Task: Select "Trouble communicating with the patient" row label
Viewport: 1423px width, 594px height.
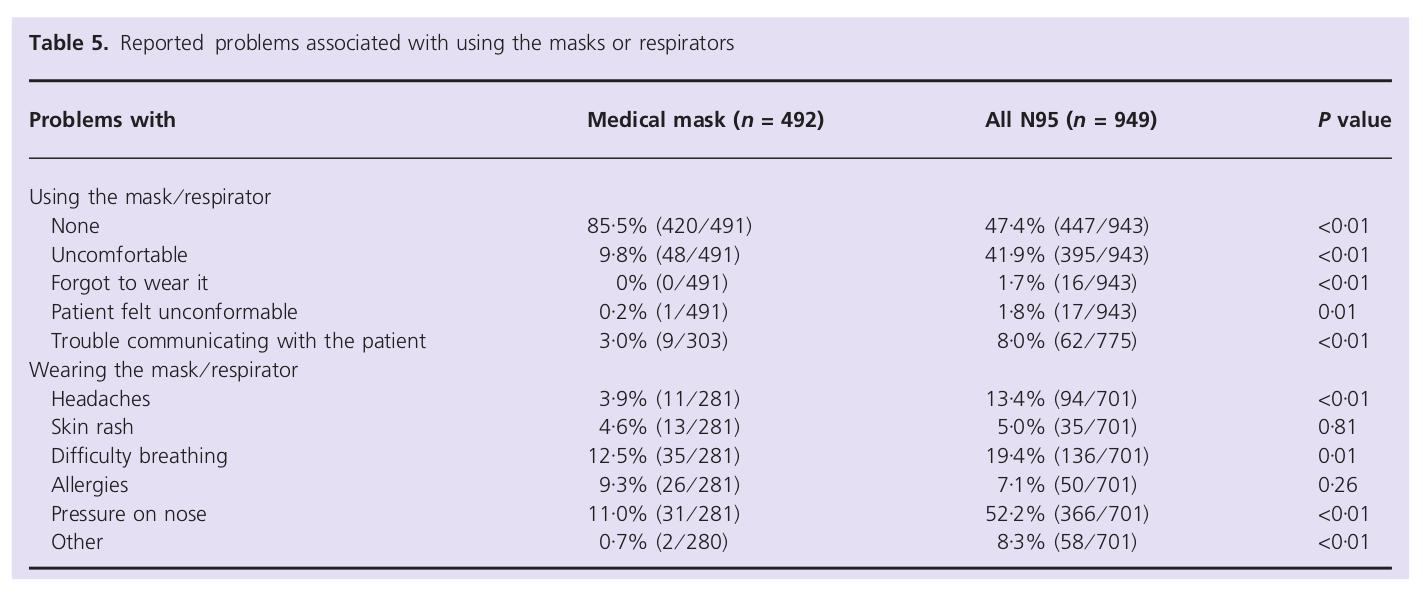Action: point(238,341)
